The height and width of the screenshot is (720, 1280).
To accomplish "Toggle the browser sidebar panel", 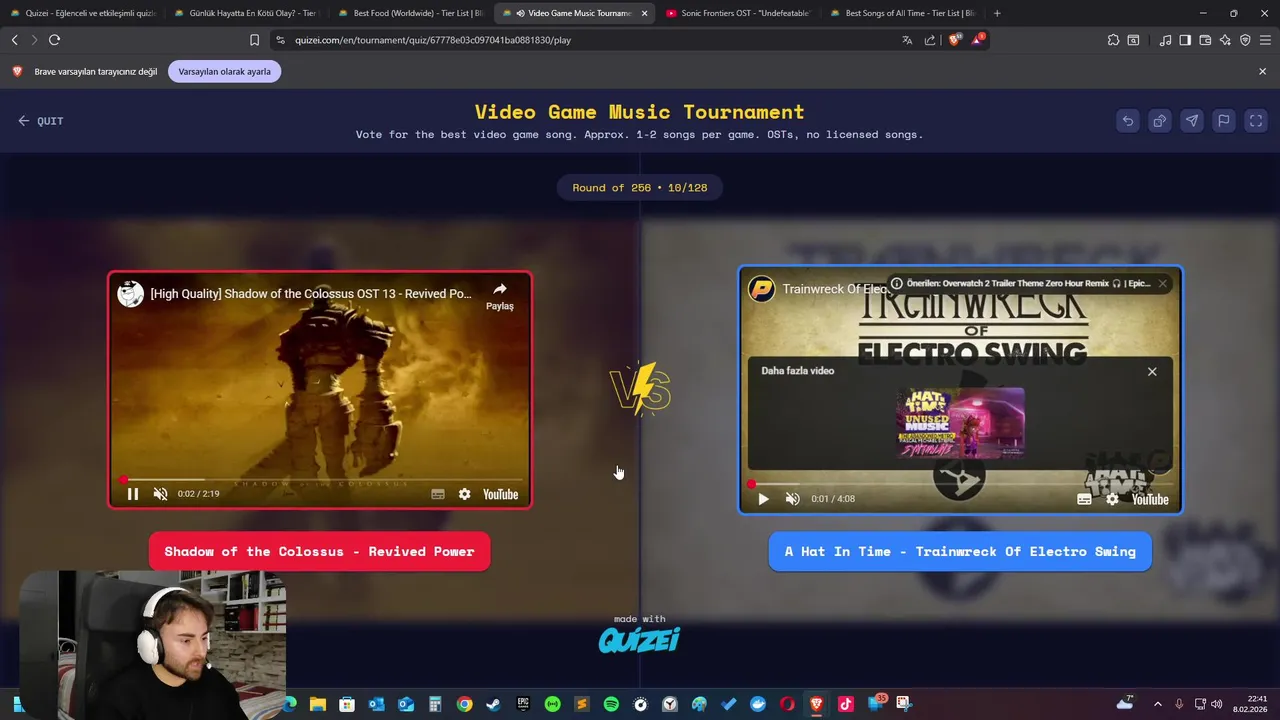I will tap(1185, 40).
